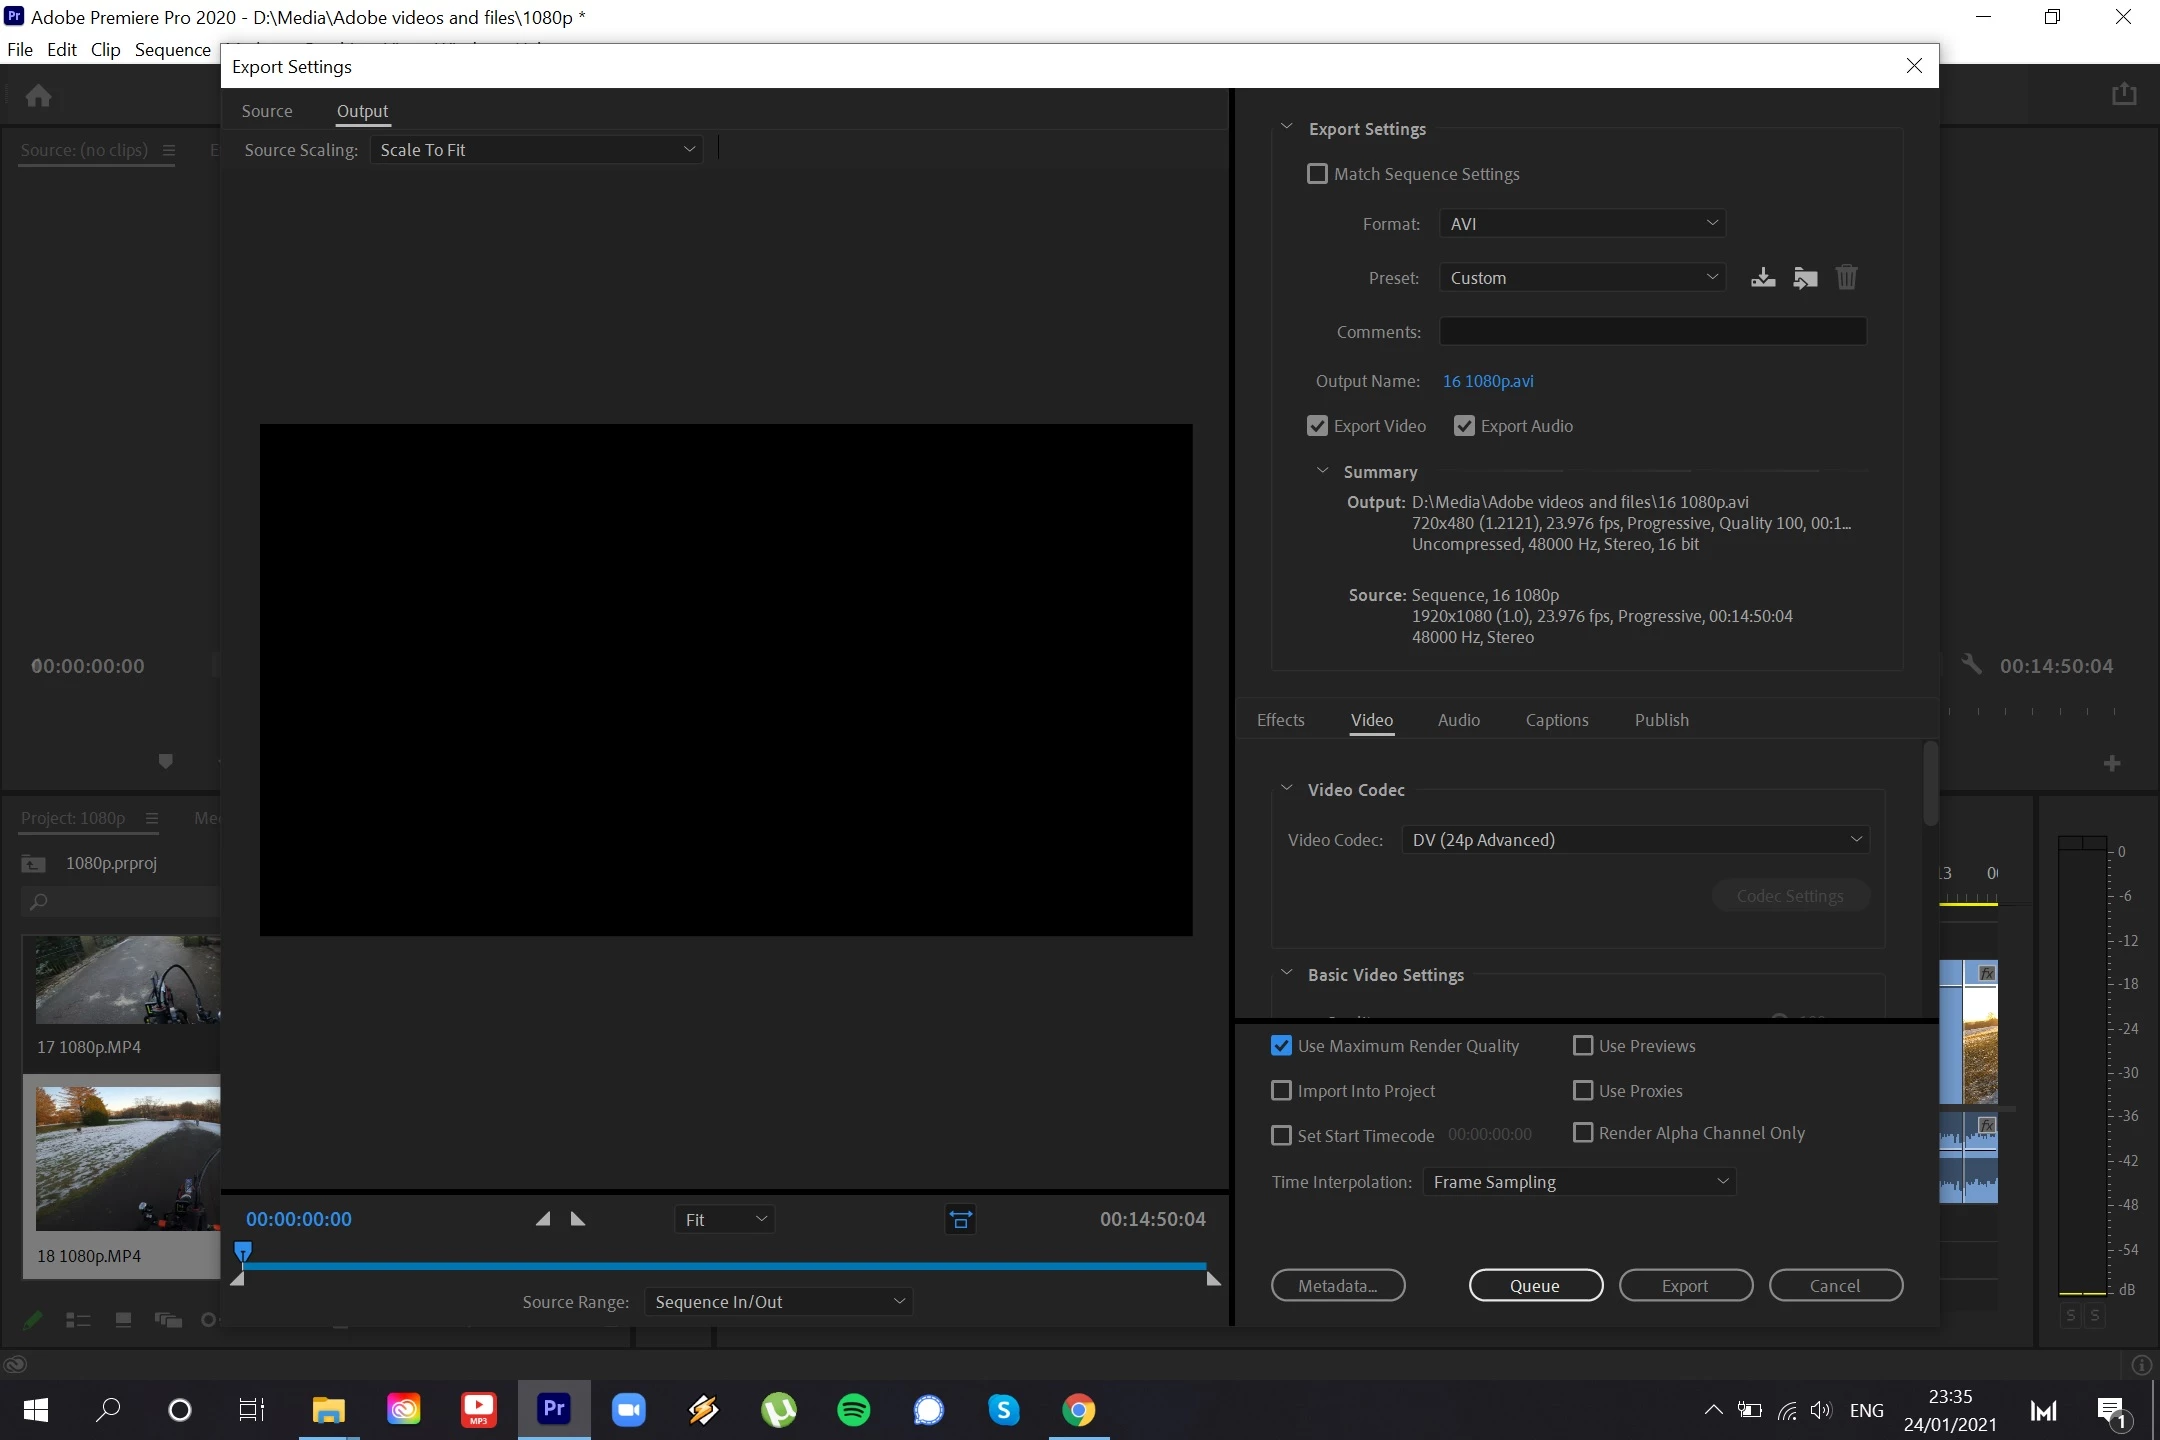
Task: Switch to the Audio tab
Action: [1458, 720]
